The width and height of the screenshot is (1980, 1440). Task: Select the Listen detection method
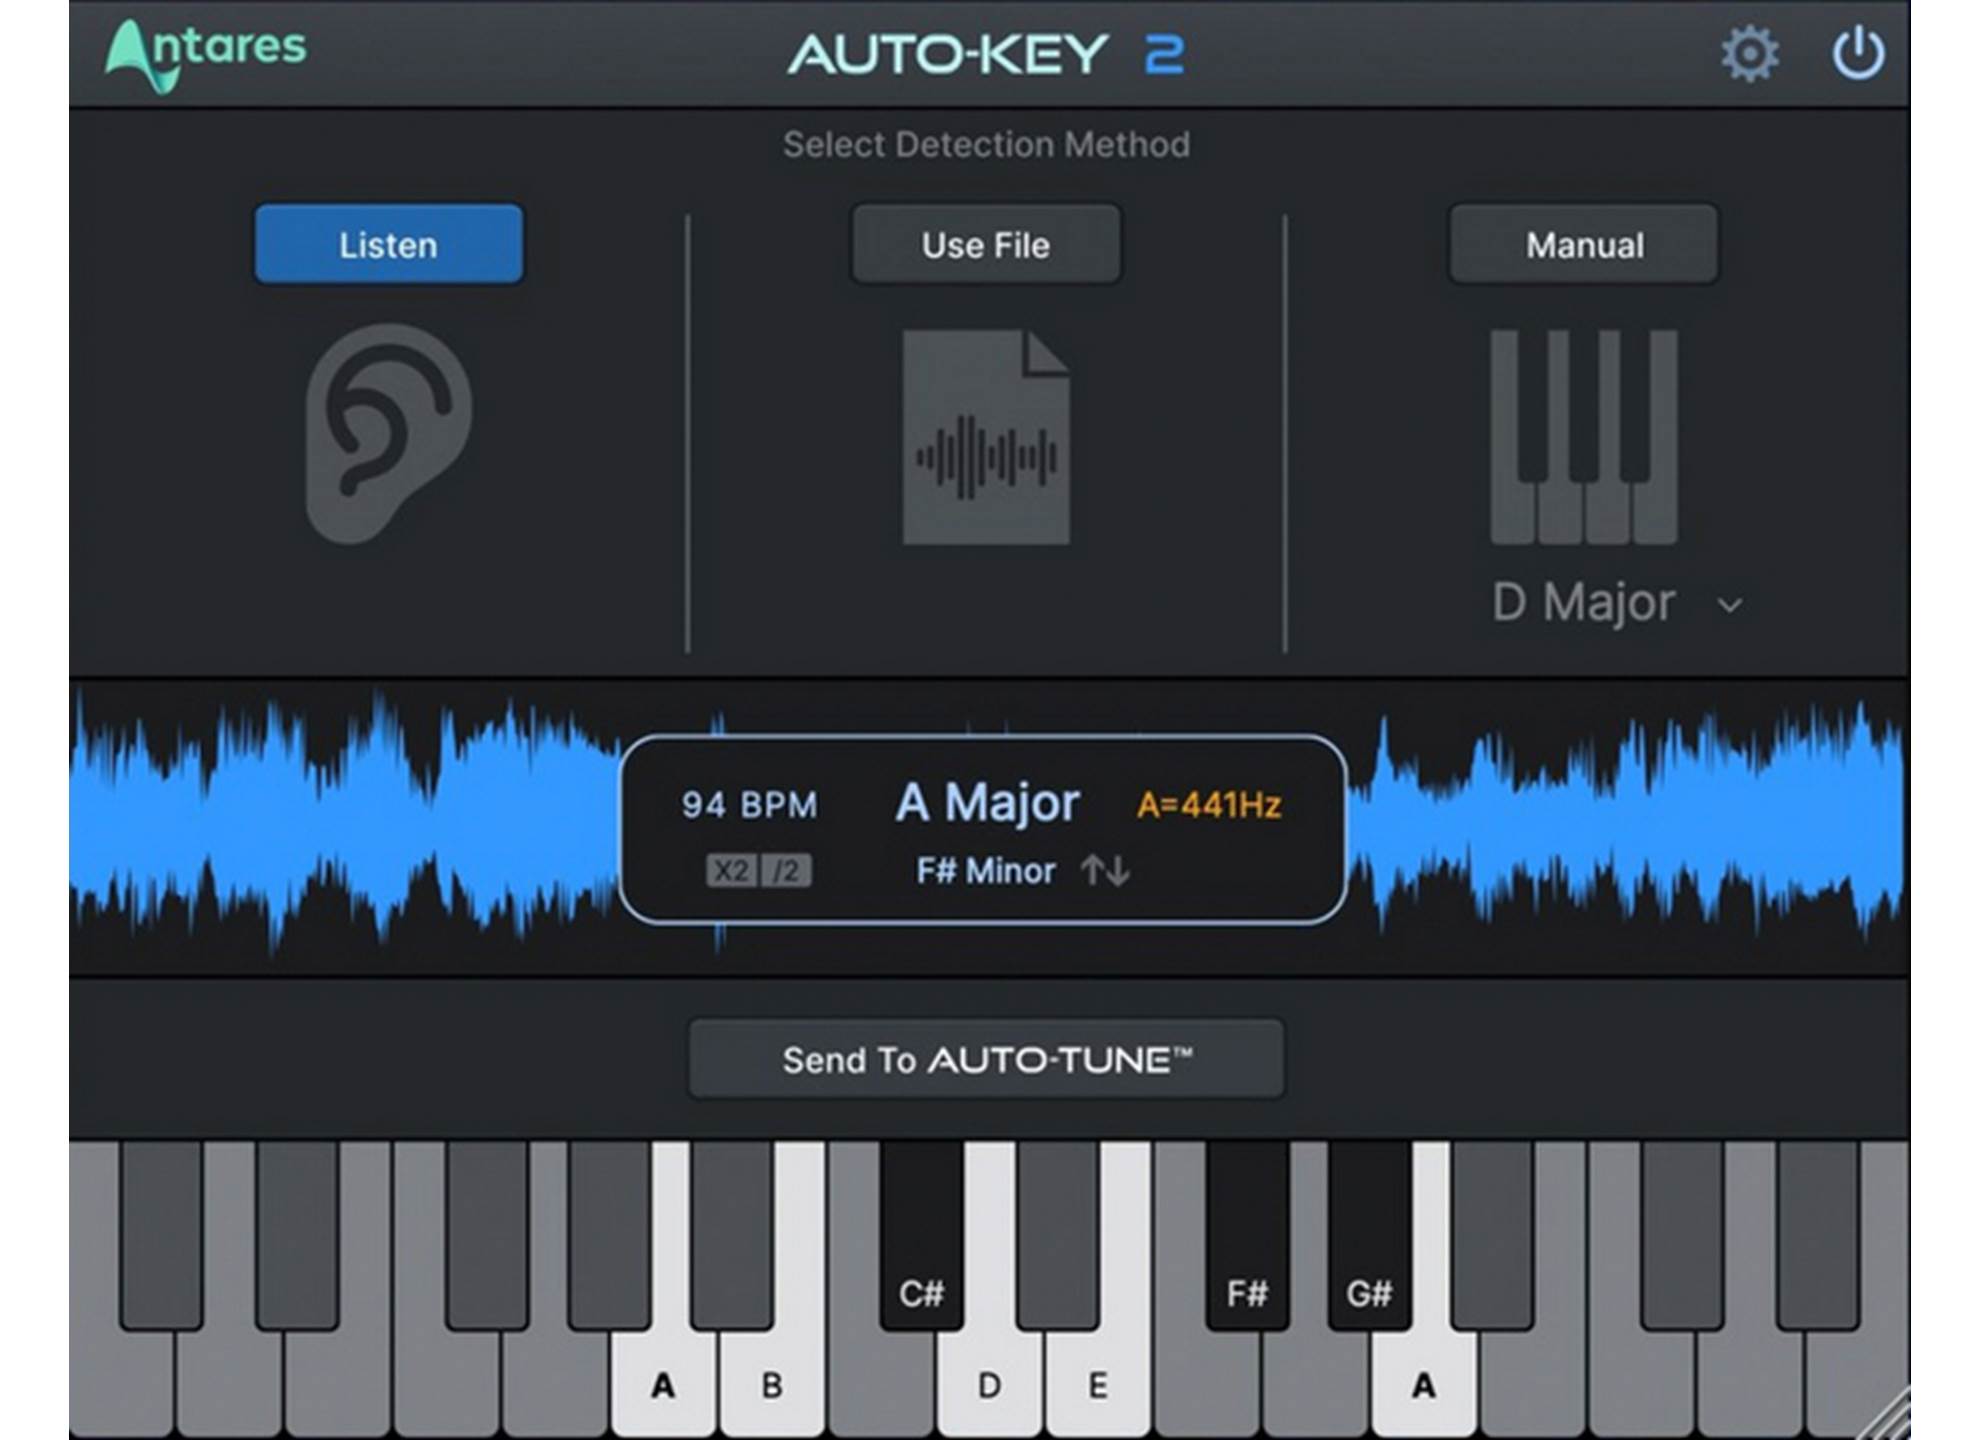(388, 245)
